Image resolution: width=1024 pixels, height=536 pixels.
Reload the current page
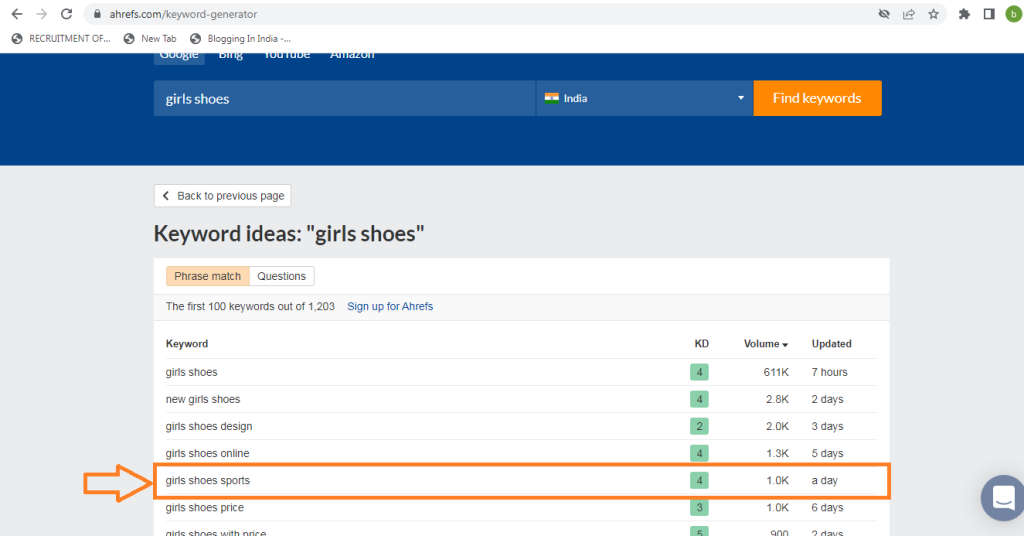[67, 14]
